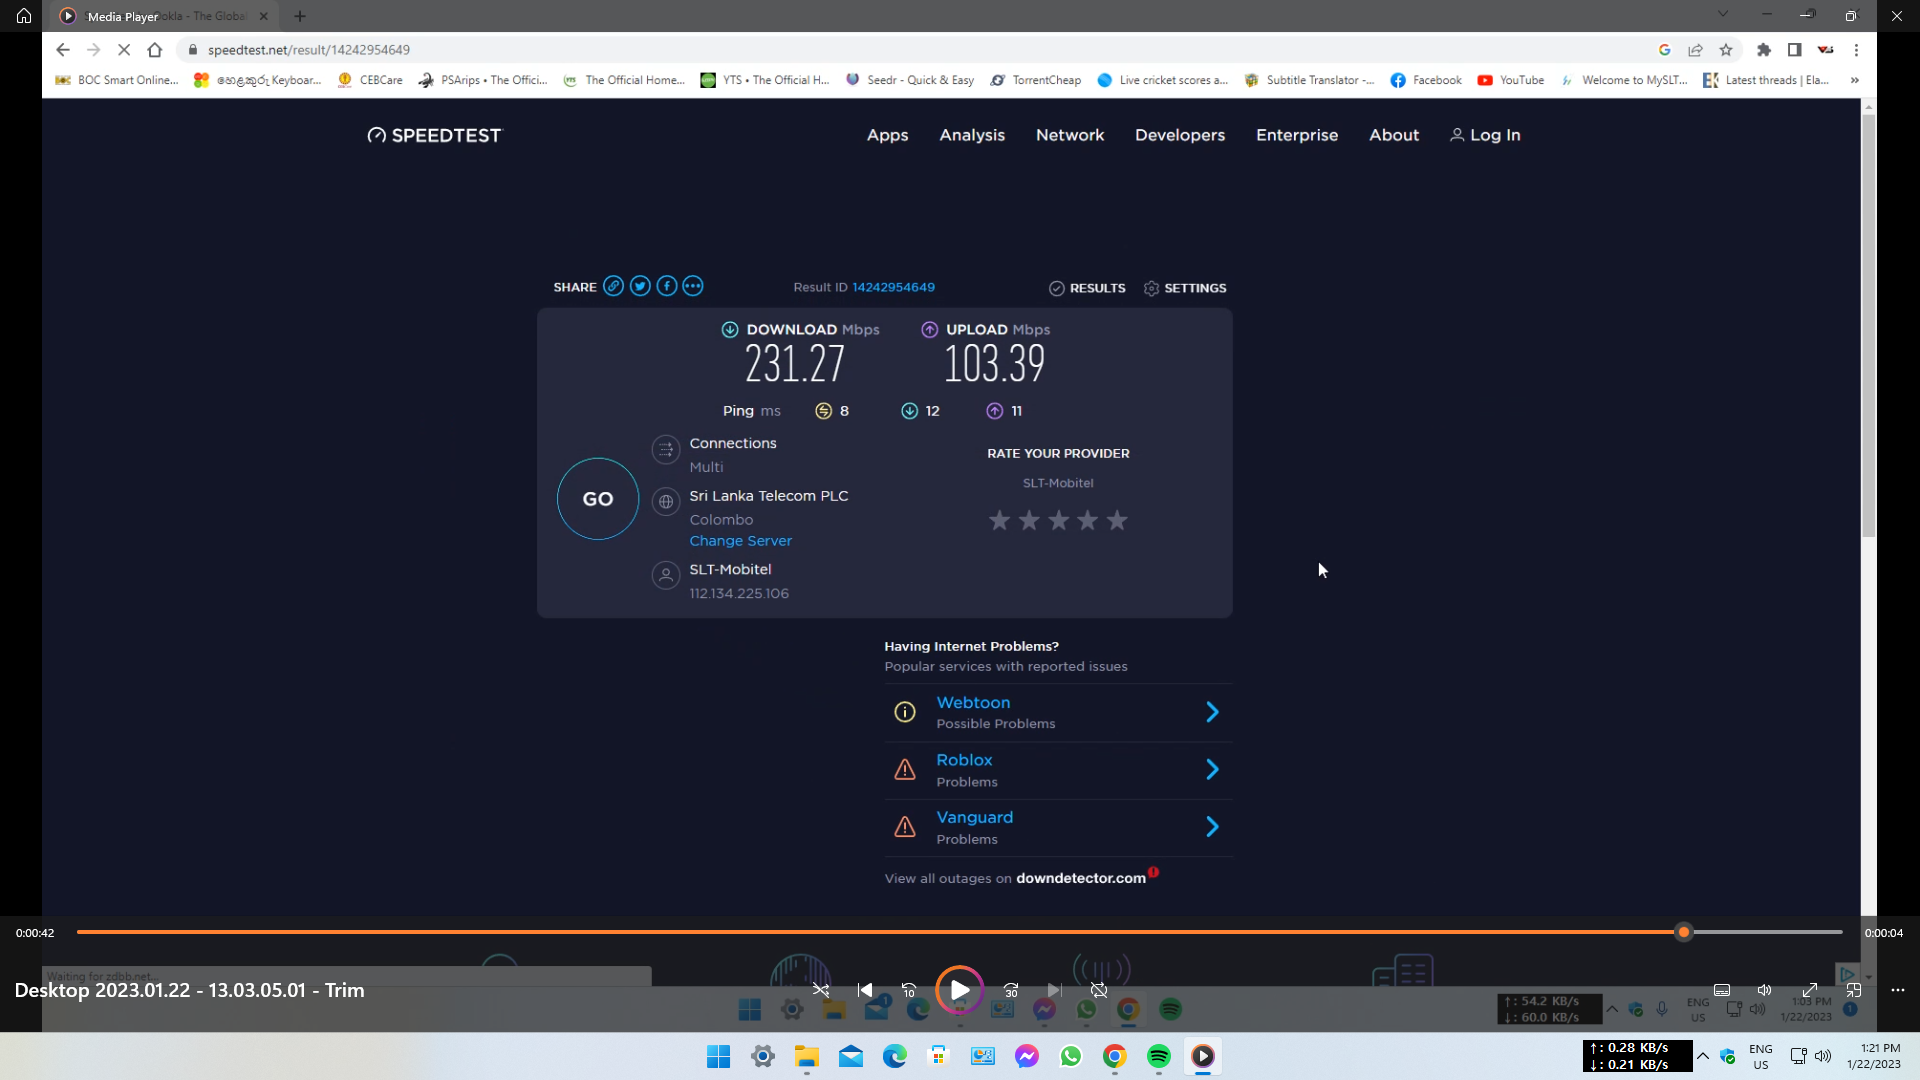Open Speedtest SETTINGS

[x=1185, y=288]
